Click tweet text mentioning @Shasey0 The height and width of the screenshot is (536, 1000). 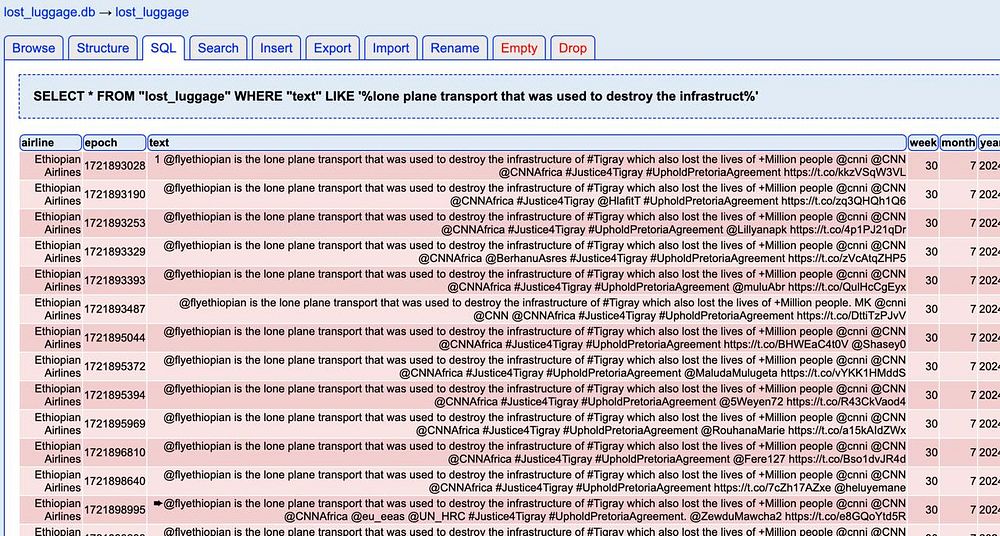[527, 338]
